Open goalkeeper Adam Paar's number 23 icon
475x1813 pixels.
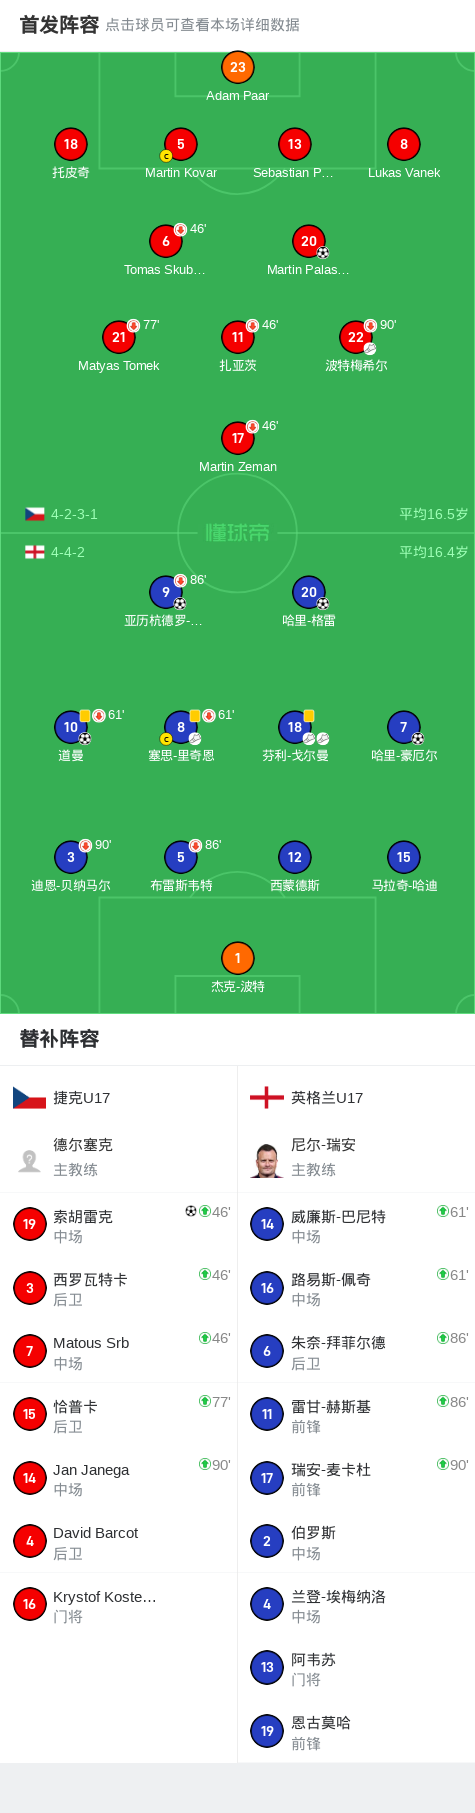238,67
